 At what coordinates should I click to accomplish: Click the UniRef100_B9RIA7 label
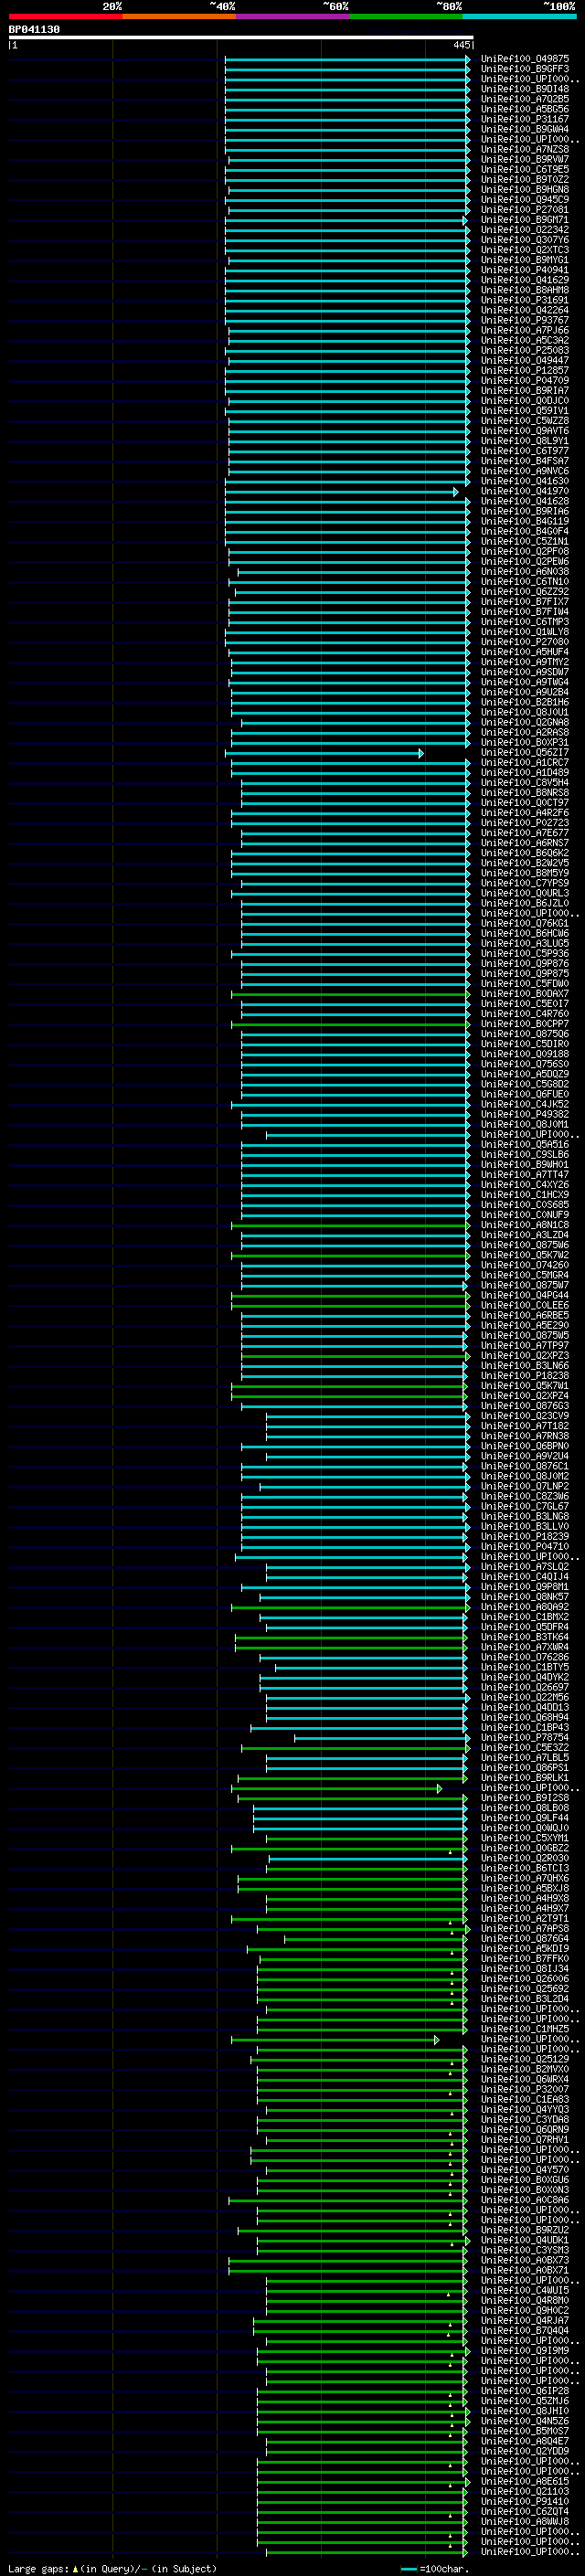(525, 391)
